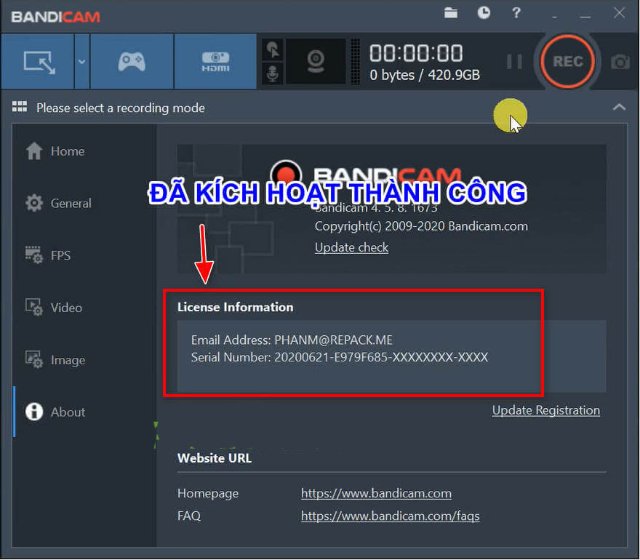Click the recording mode grid icon
Screen dimensions: 640x560
click(19, 107)
